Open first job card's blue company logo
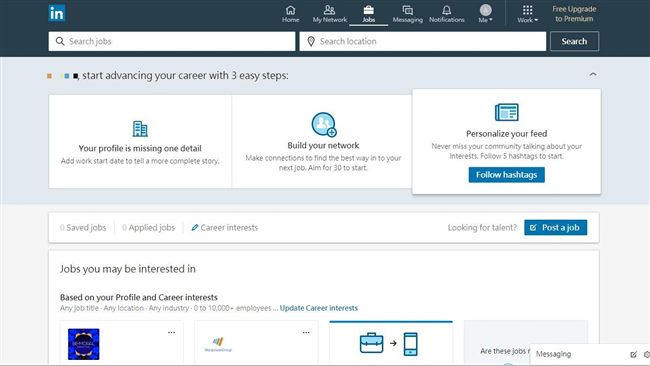Image resolution: width=650 pixels, height=366 pixels. pos(84,344)
